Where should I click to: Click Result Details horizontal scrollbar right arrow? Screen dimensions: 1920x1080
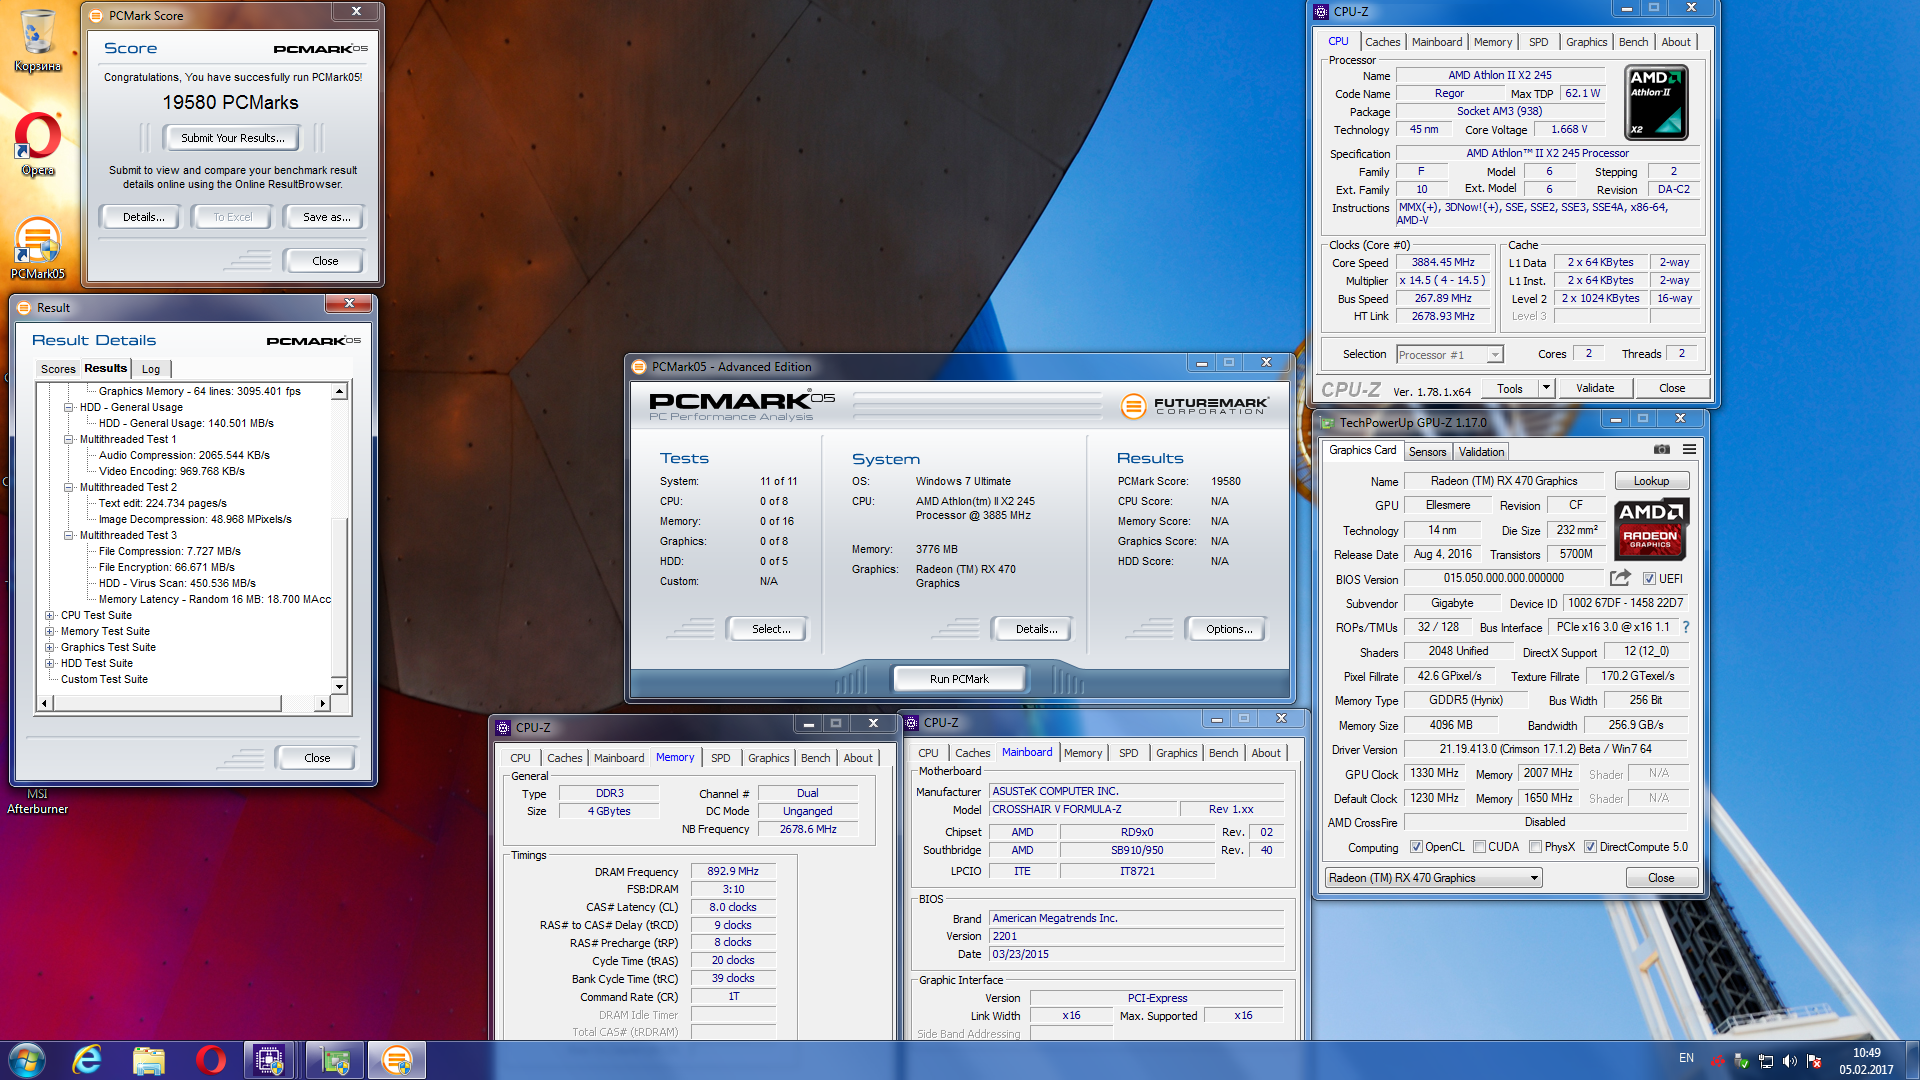[x=322, y=703]
